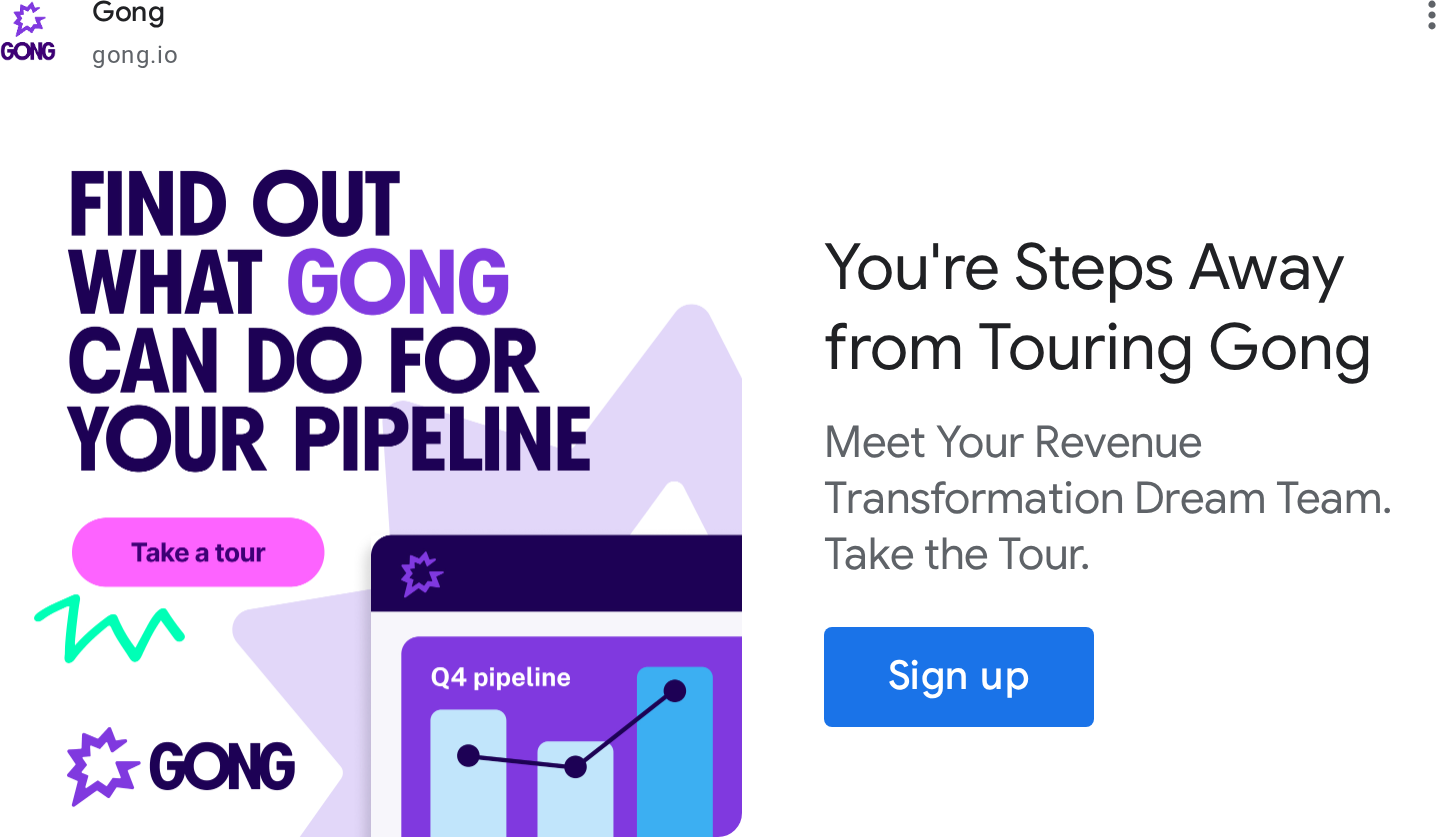Image resolution: width=1436 pixels, height=837 pixels.
Task: Select the first light-blue bar in the chart
Action: click(467, 790)
